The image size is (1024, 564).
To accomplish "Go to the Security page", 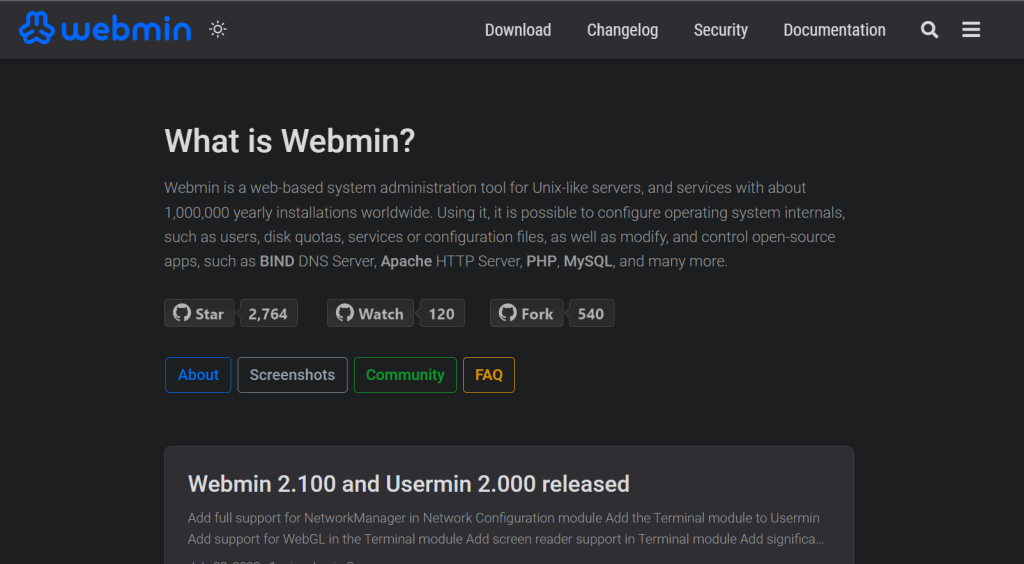I will click(720, 30).
